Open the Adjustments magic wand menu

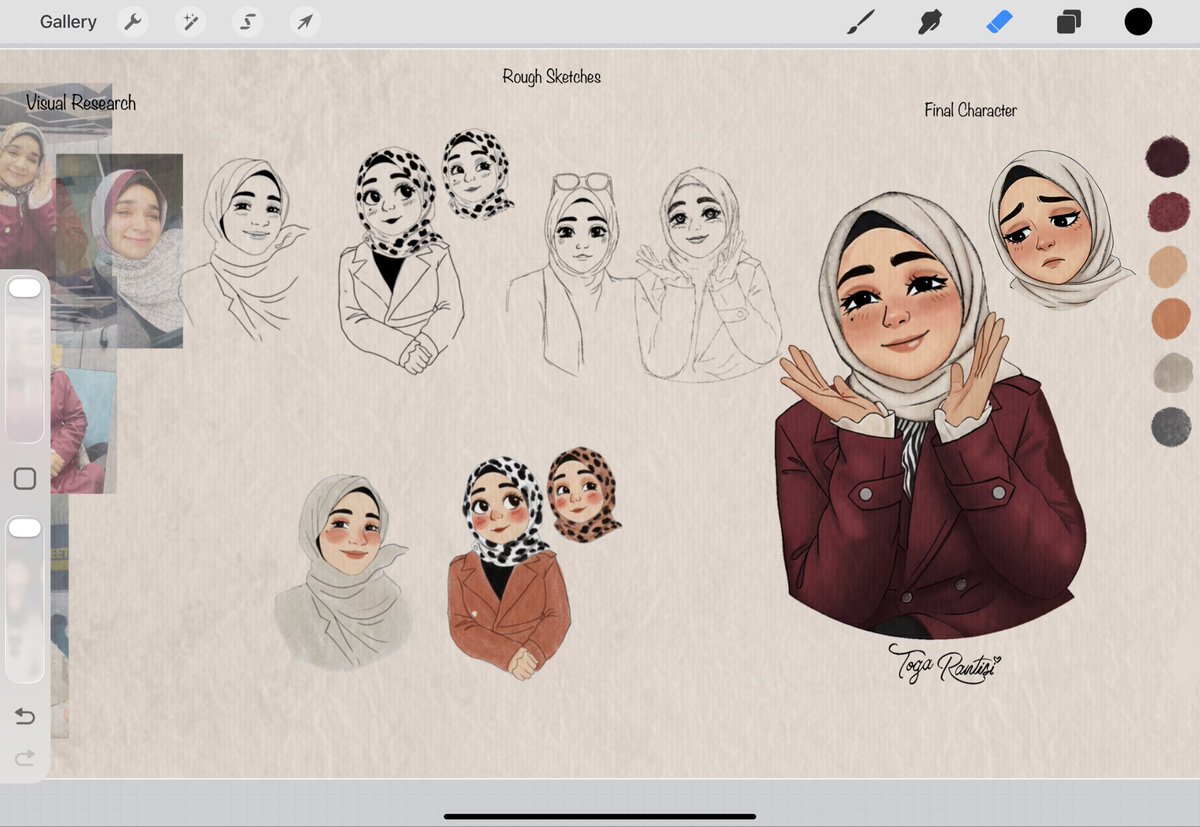pos(190,22)
